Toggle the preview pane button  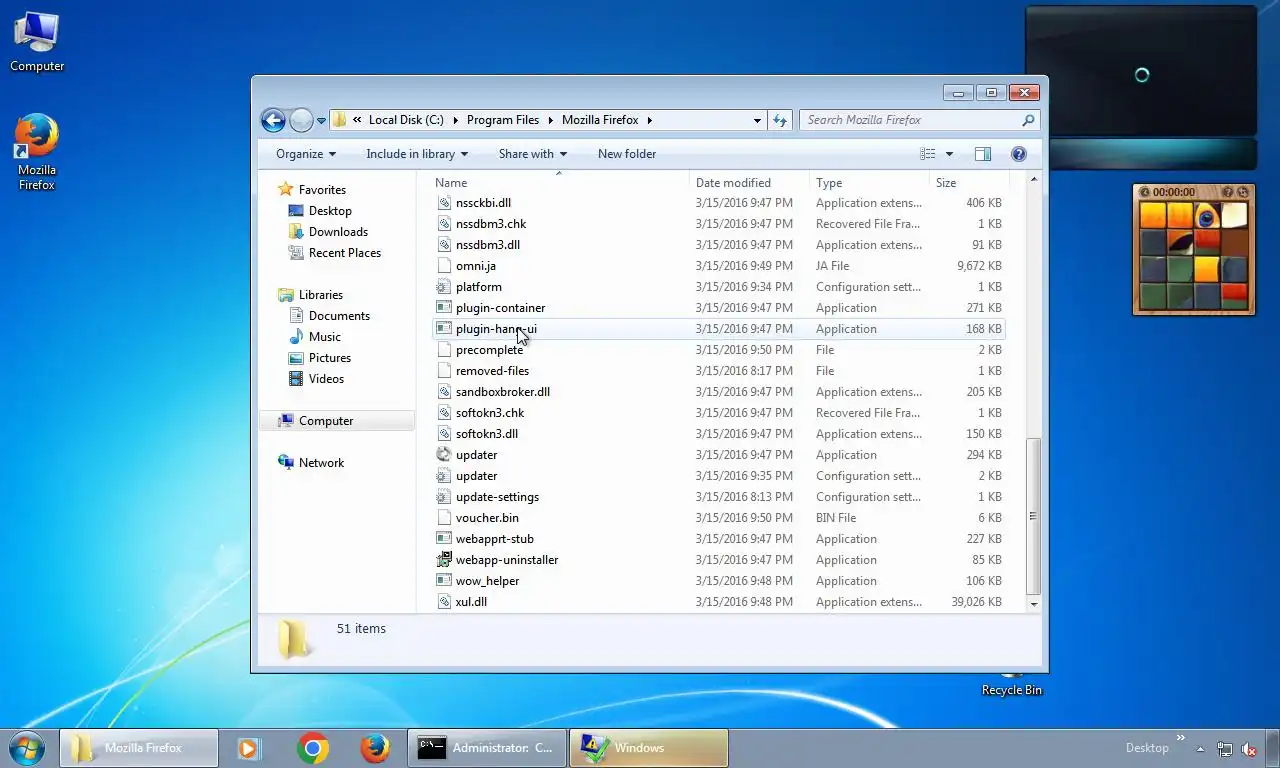pos(983,154)
